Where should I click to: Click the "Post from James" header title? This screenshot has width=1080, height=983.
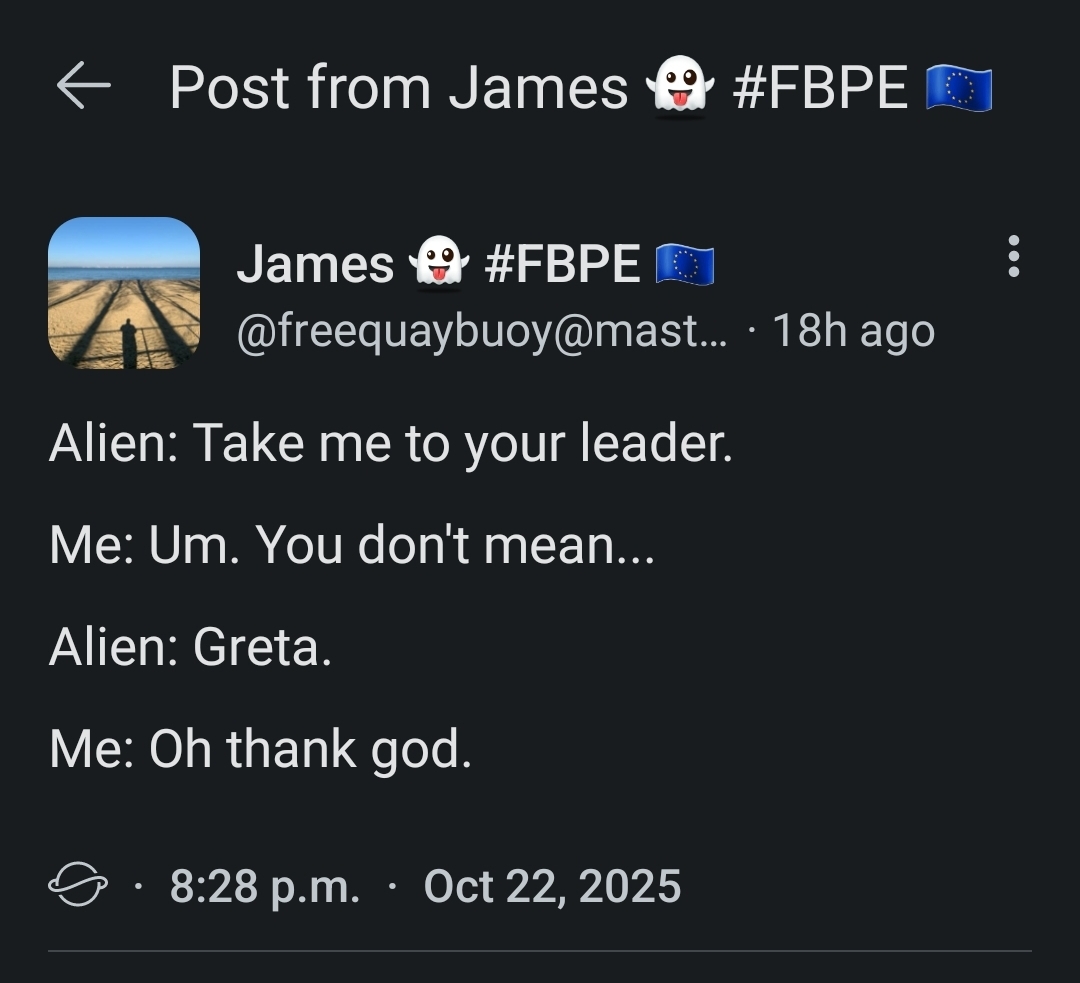[x=398, y=88]
